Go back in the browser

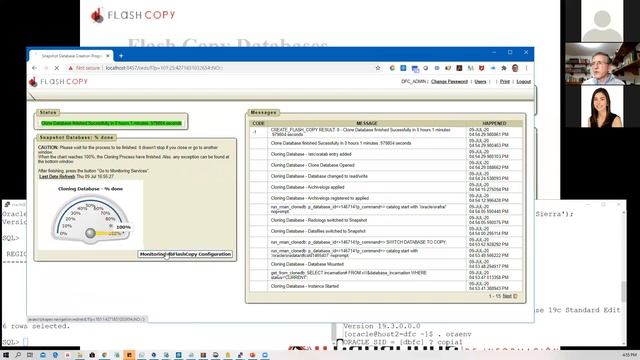click(34, 68)
